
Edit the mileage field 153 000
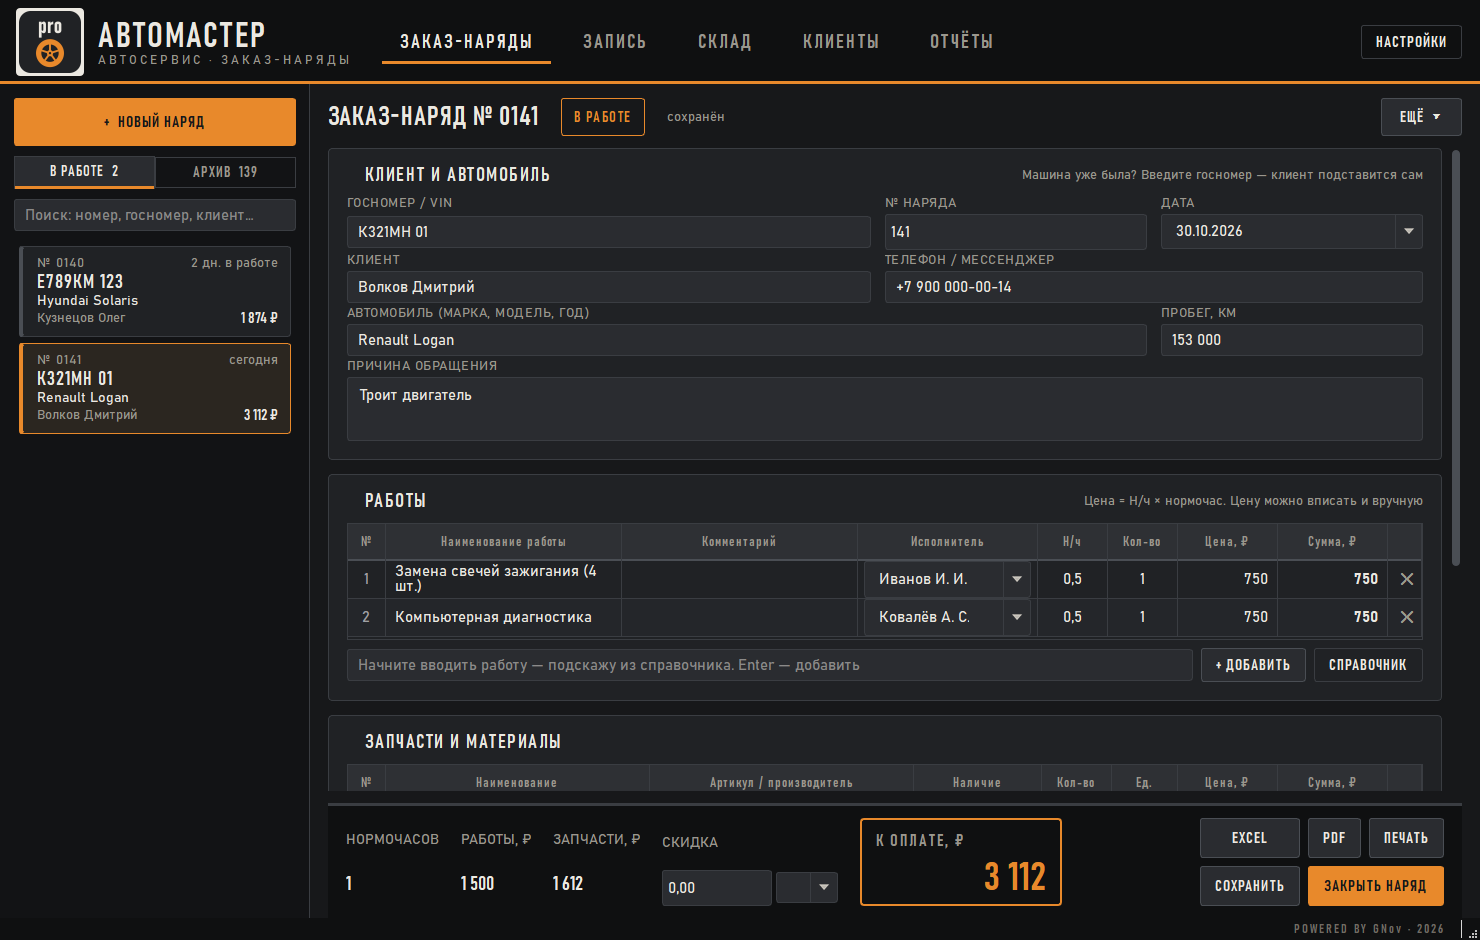tap(1292, 340)
